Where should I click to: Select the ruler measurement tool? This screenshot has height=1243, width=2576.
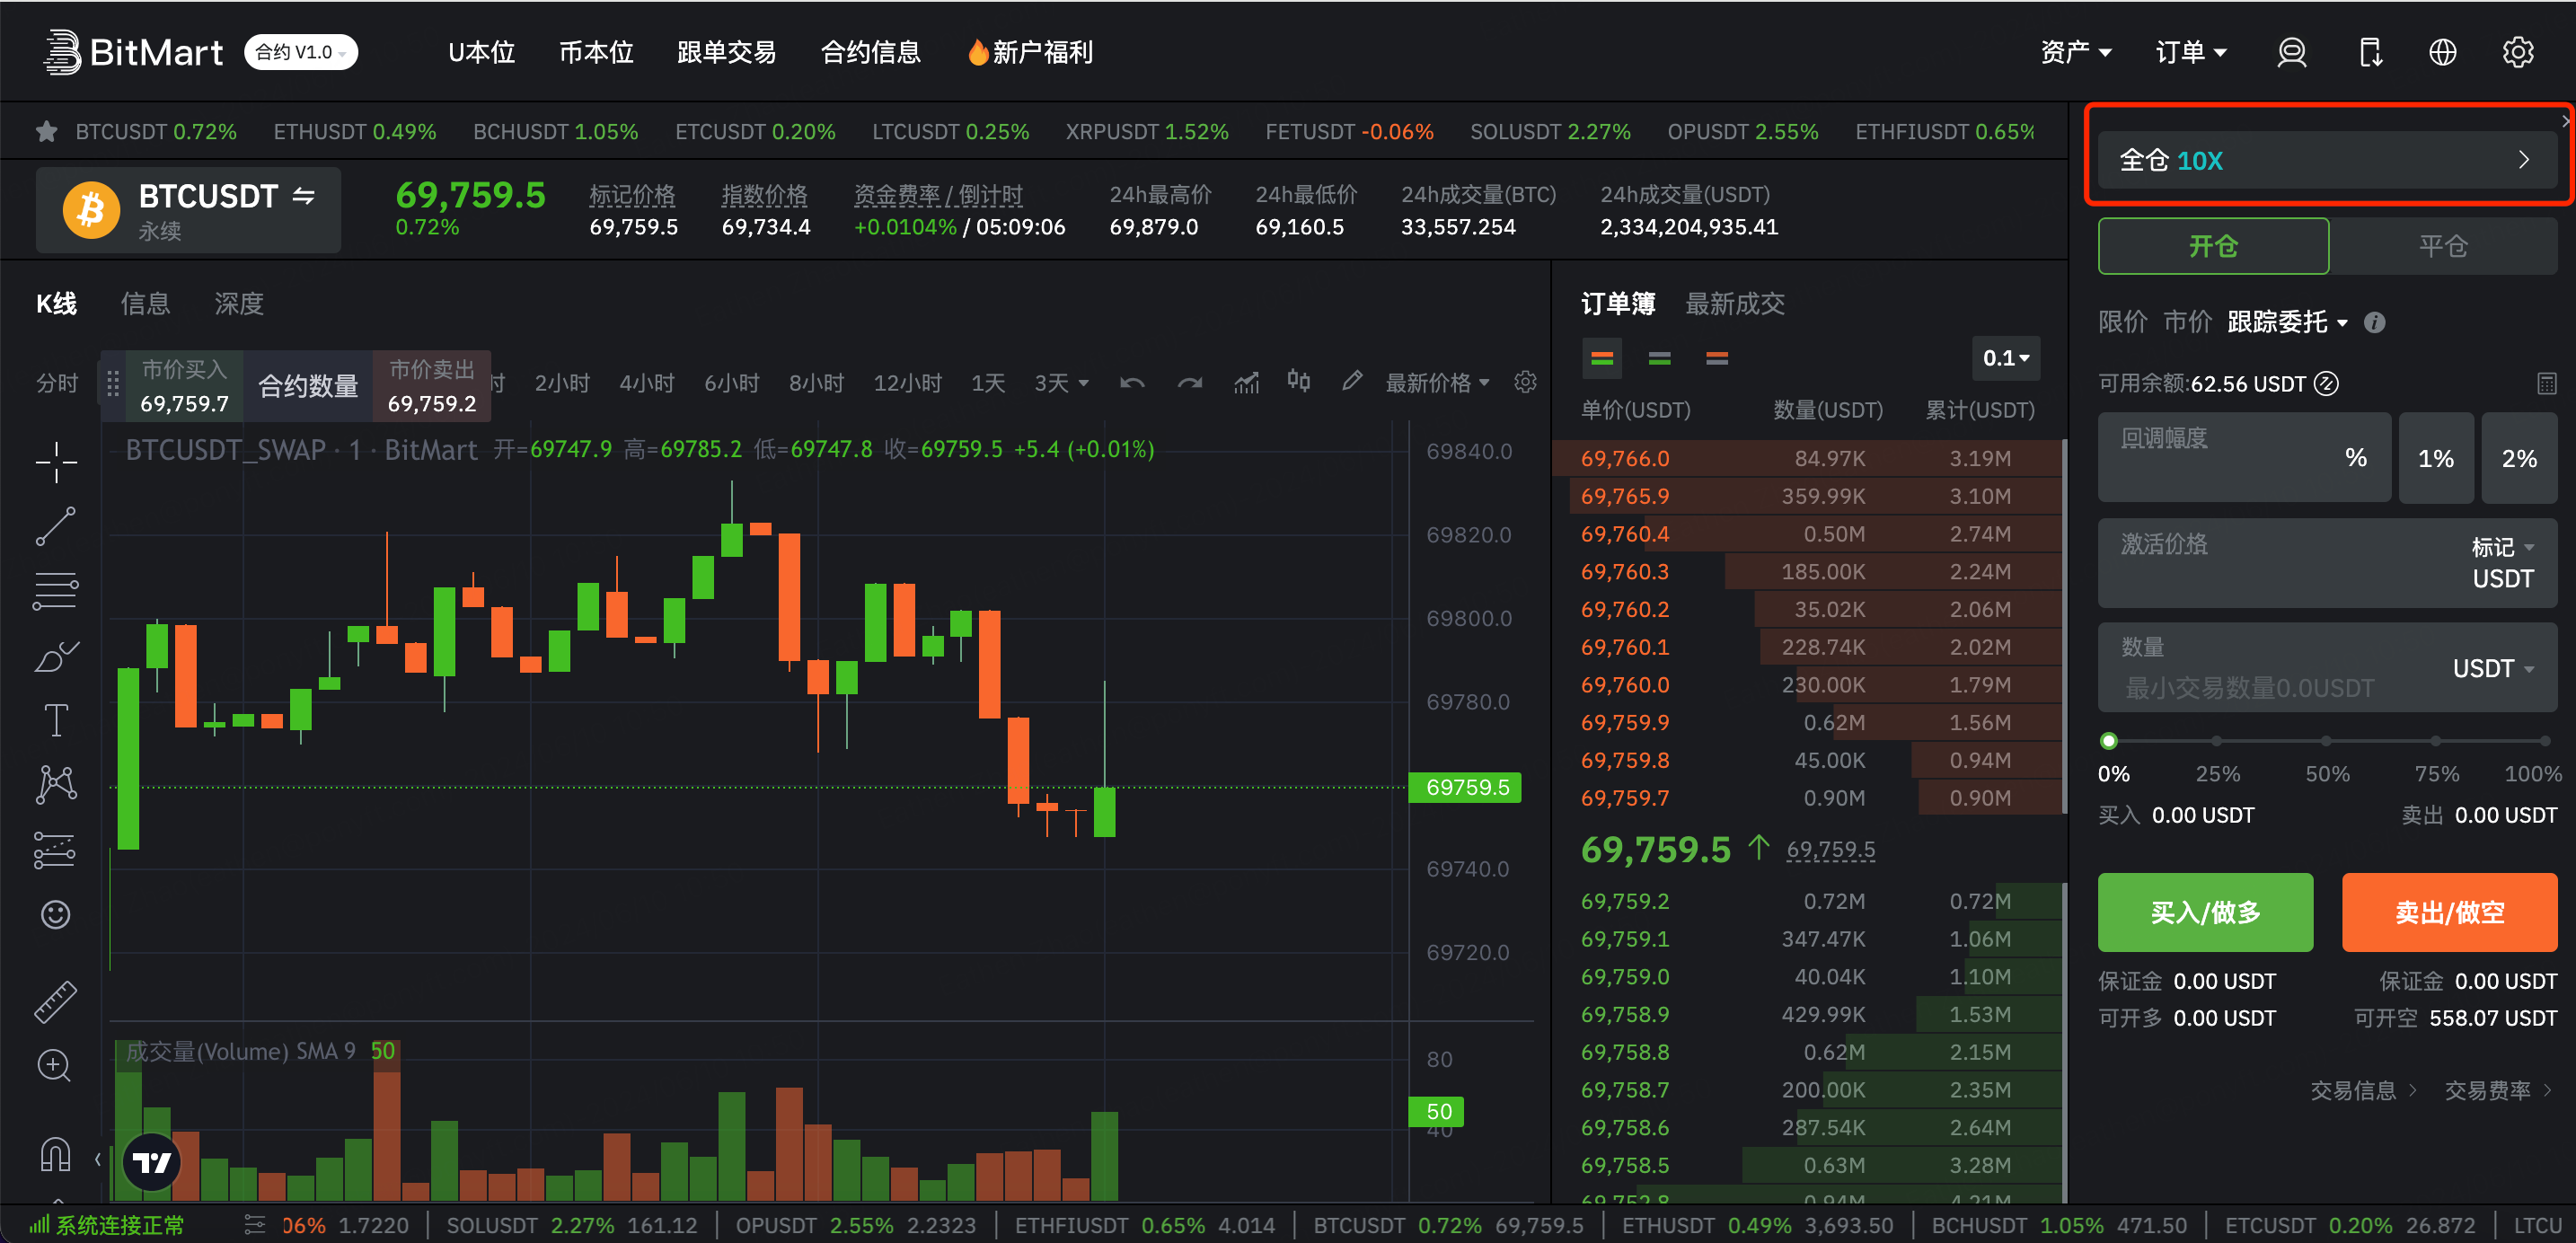coord(55,1000)
